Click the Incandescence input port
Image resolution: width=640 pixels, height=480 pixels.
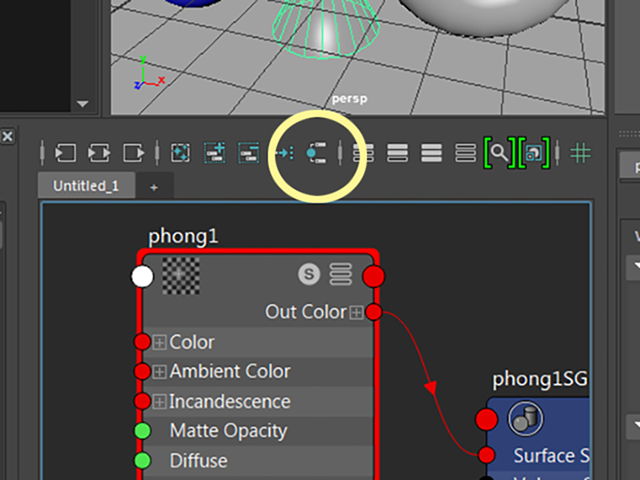click(x=142, y=401)
